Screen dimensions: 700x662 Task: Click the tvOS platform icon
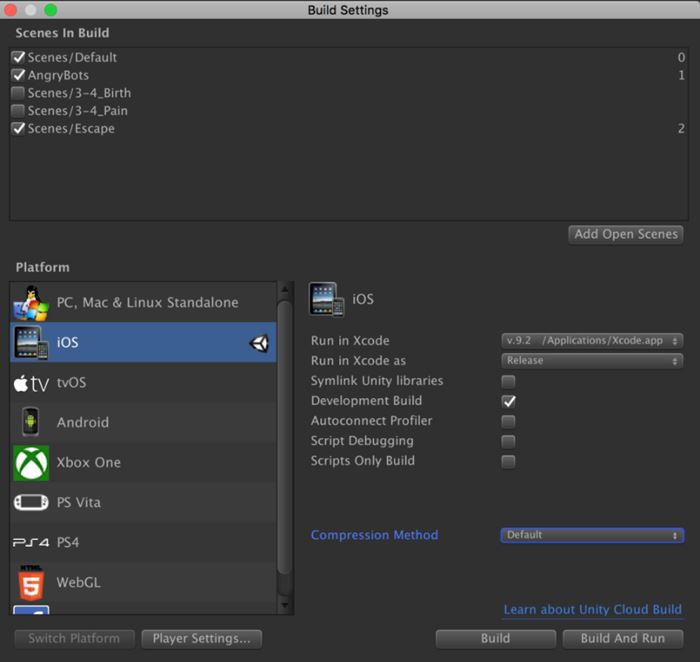(x=32, y=383)
